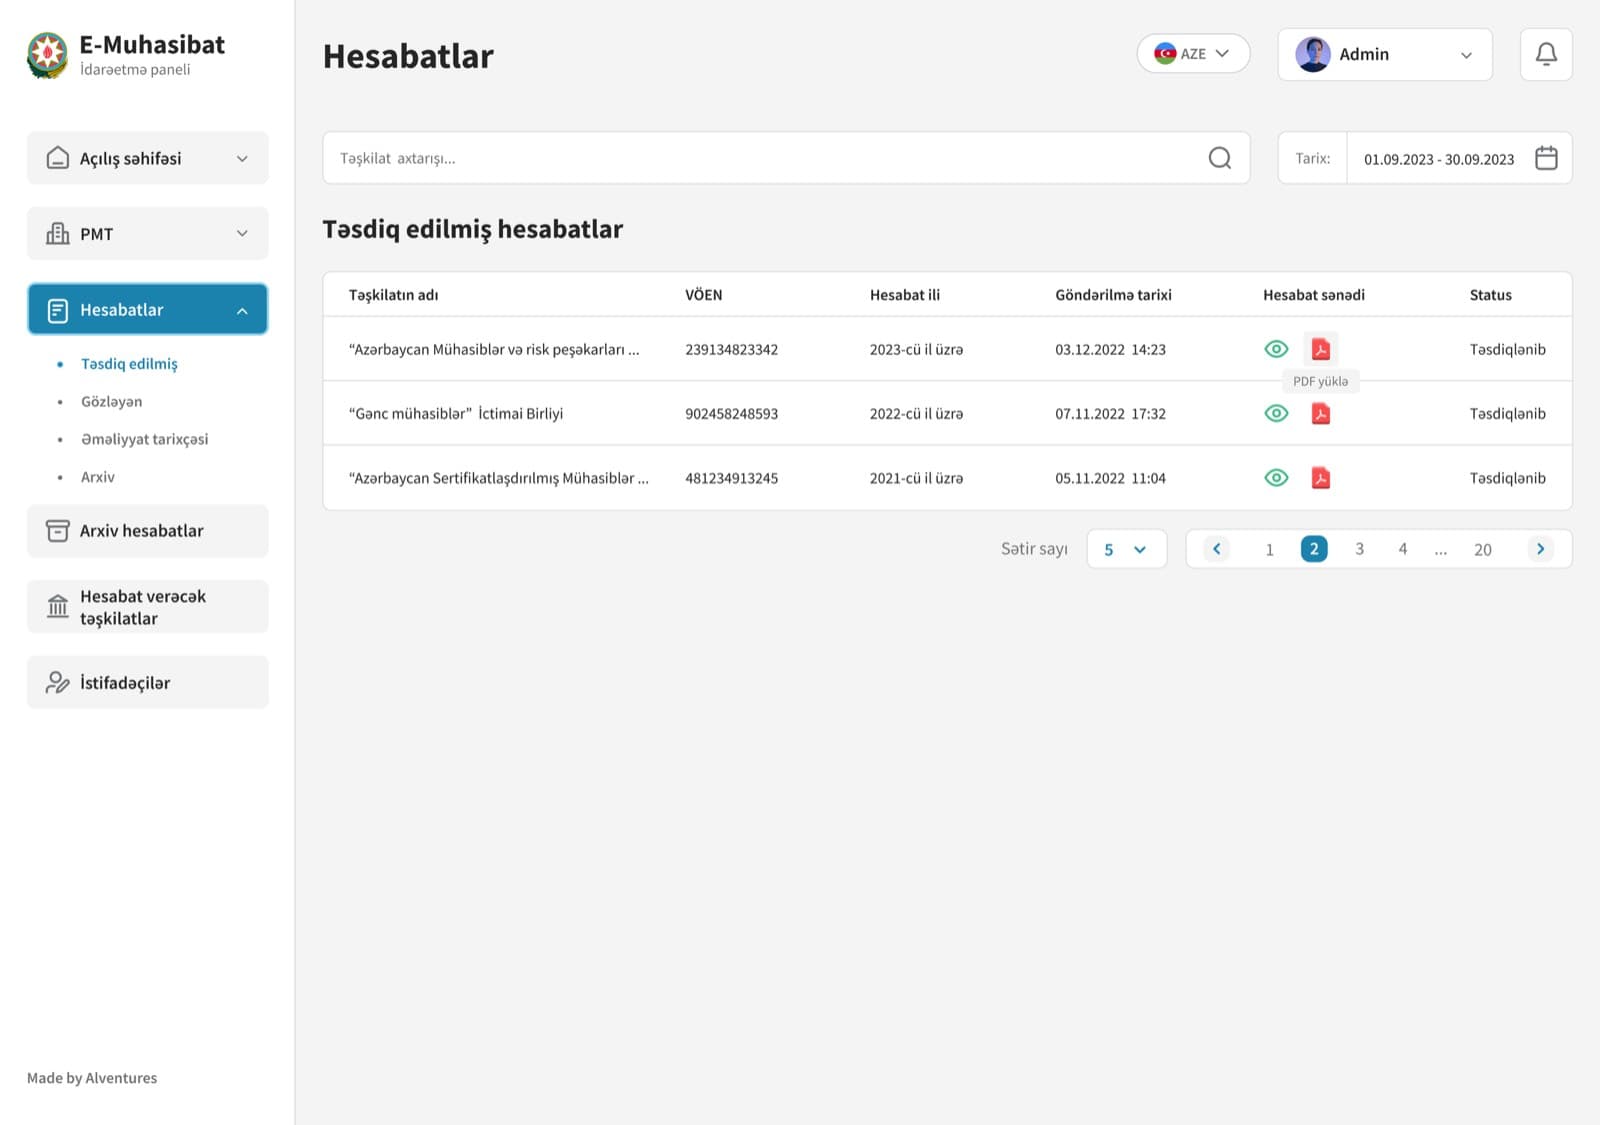The width and height of the screenshot is (1600, 1125).
Task: Open the Sətir sayı rows dropdown
Action: coord(1126,549)
